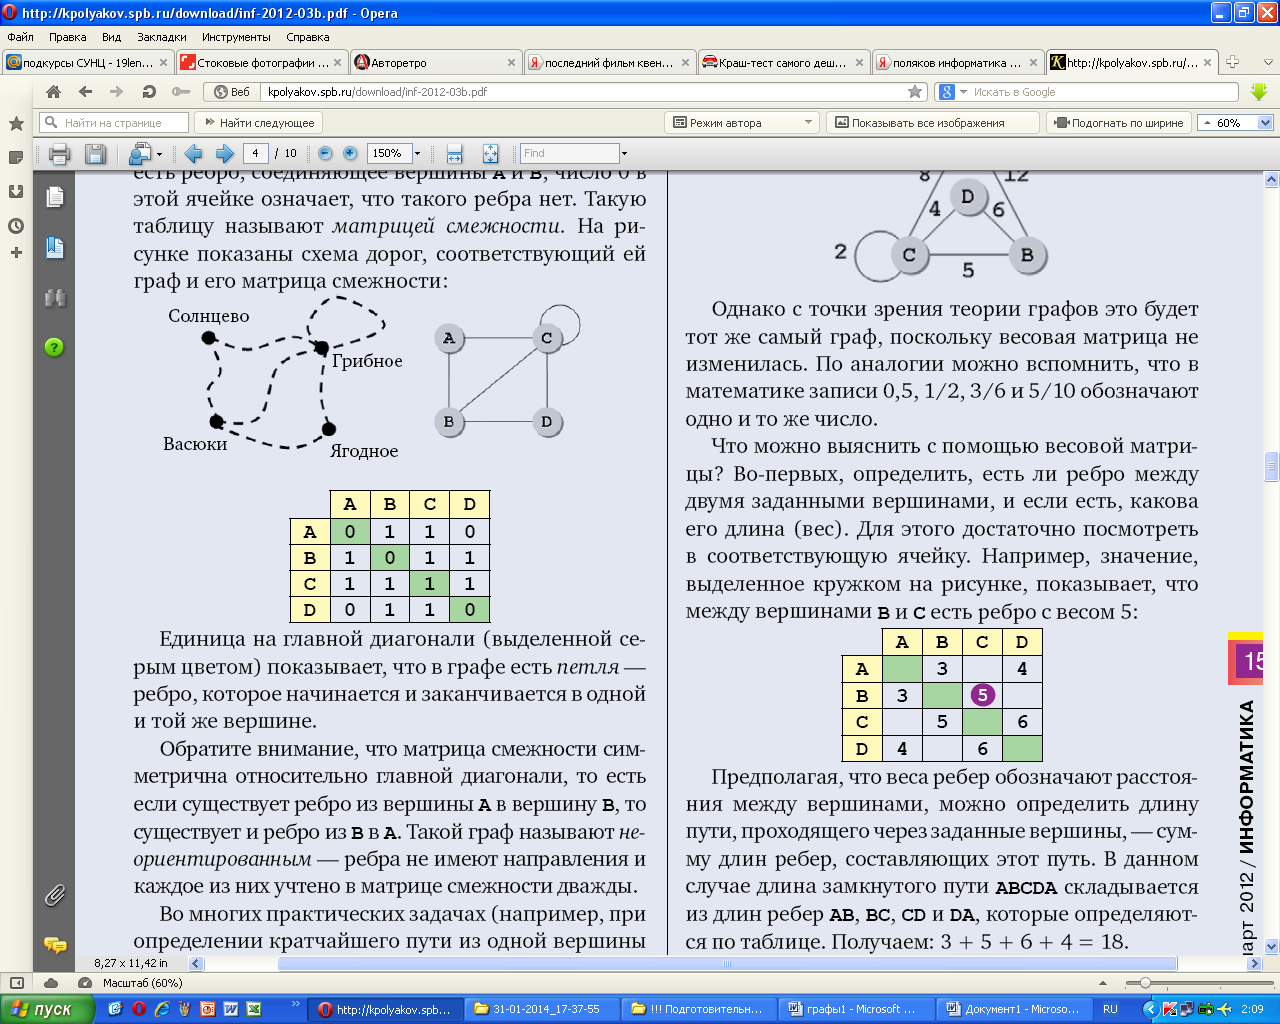This screenshot has height=1024, width=1280.
Task: Open the Закладки menu
Action: 162,37
